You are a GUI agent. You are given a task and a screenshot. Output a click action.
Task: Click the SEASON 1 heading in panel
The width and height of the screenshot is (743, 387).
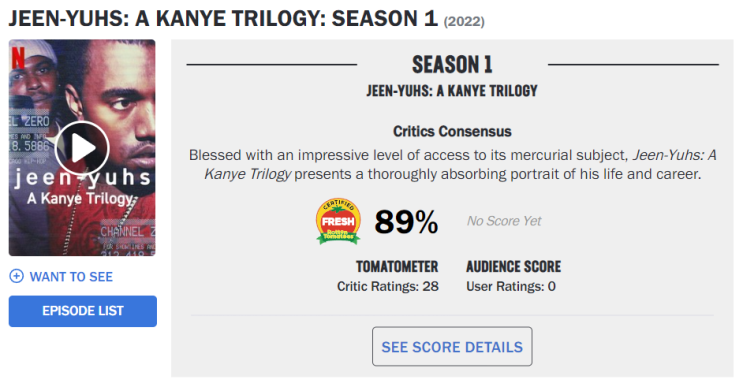point(452,64)
